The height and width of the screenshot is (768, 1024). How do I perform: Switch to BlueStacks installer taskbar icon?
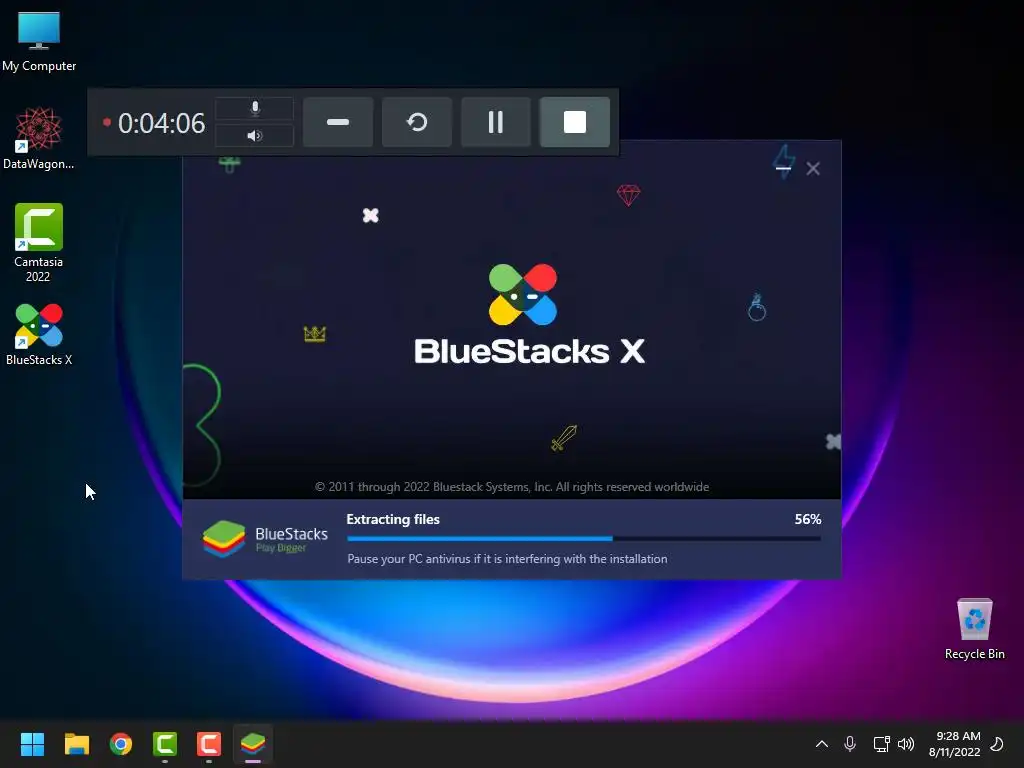(253, 744)
